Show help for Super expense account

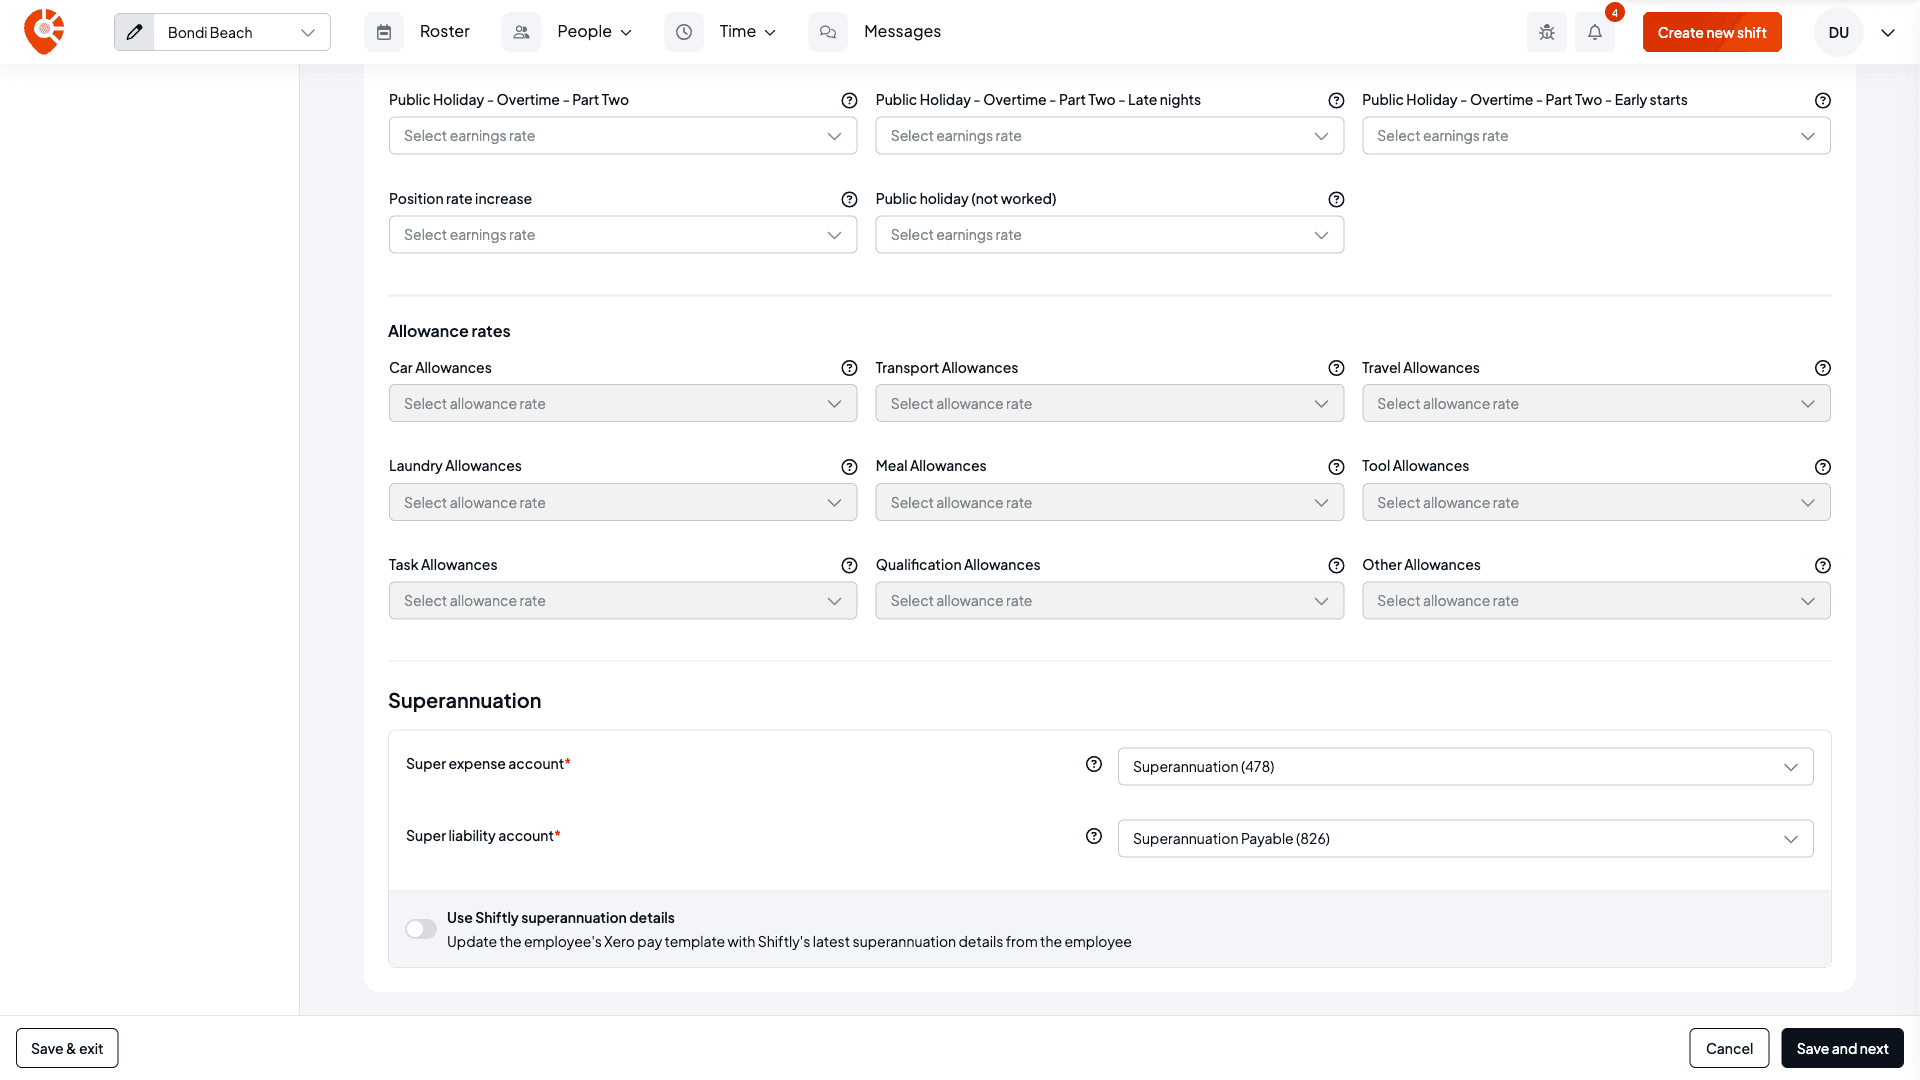1094,764
